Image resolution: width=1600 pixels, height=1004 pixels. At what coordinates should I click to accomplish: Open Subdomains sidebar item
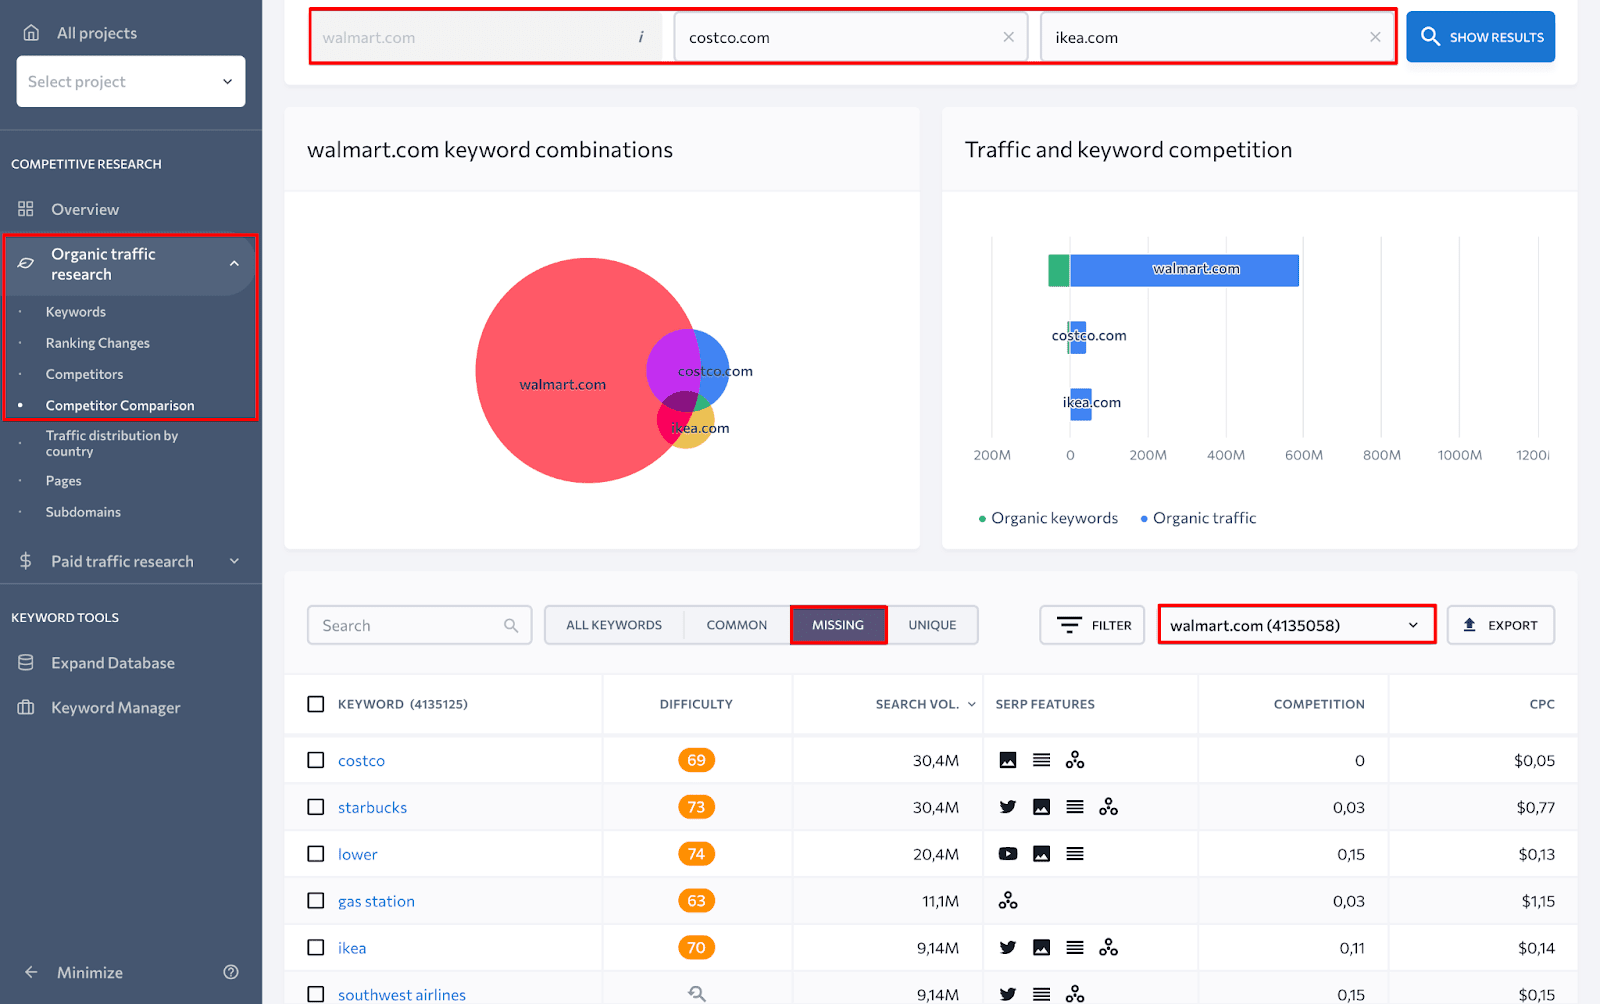[x=83, y=512]
